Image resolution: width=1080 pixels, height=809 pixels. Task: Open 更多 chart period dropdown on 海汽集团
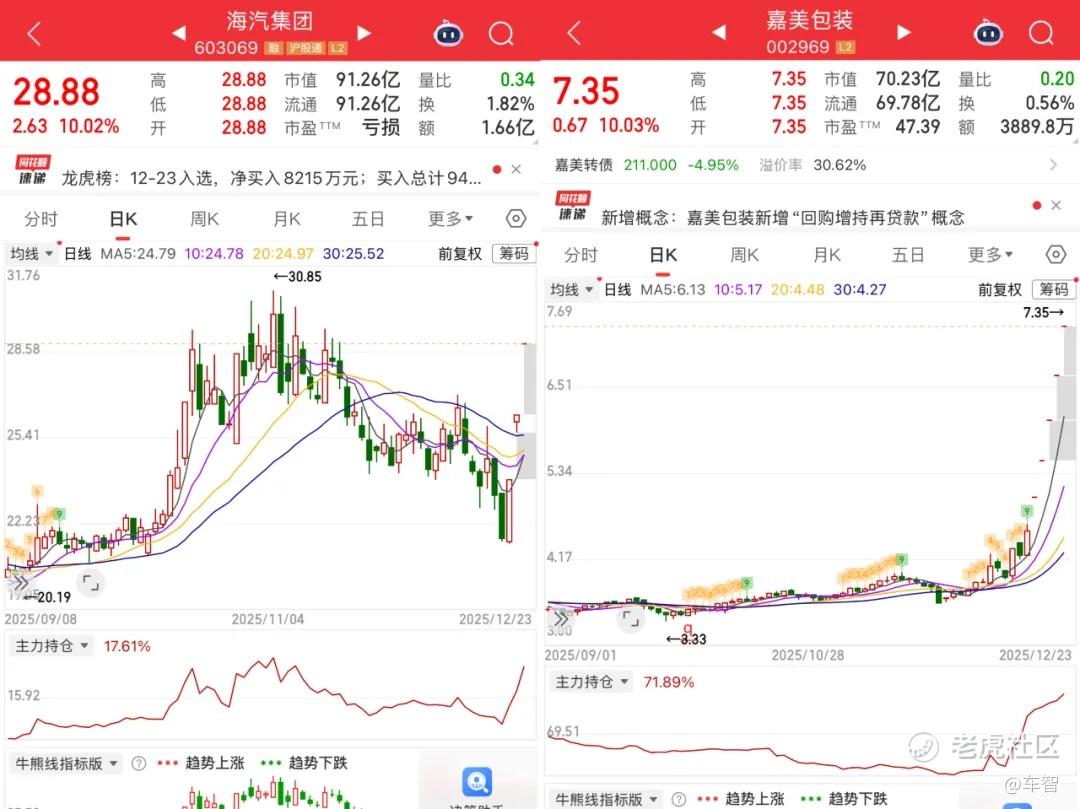coord(450,219)
